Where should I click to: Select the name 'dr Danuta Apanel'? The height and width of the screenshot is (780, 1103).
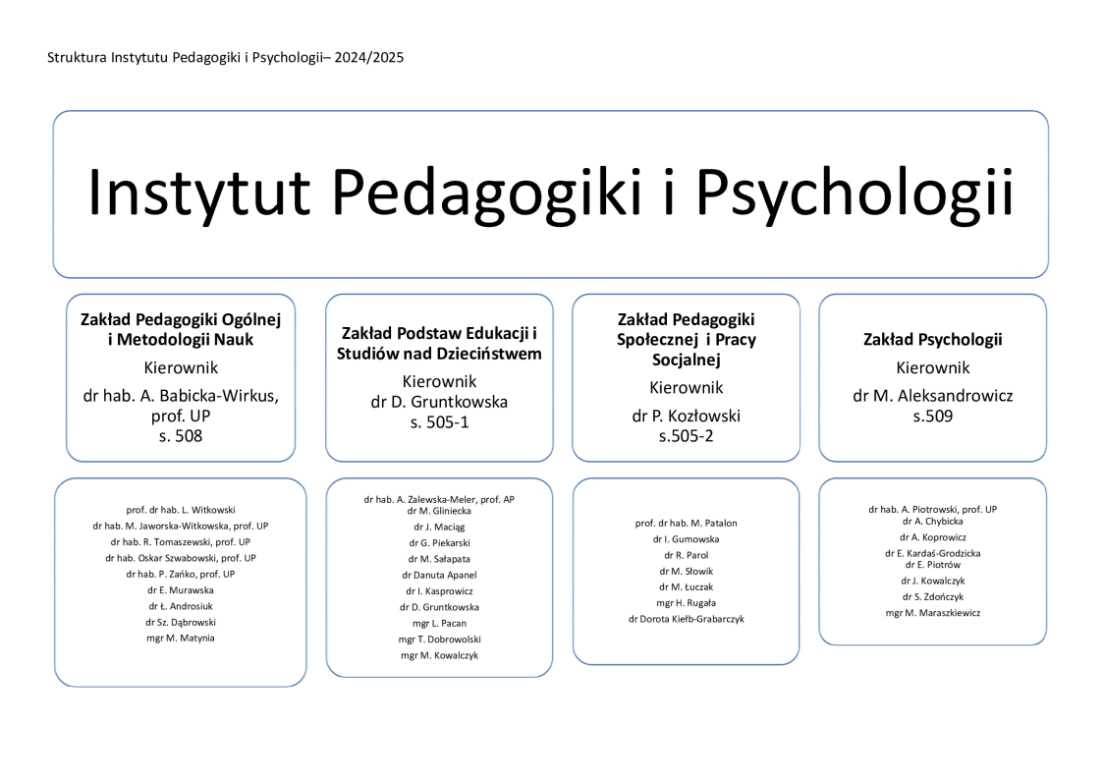439,575
